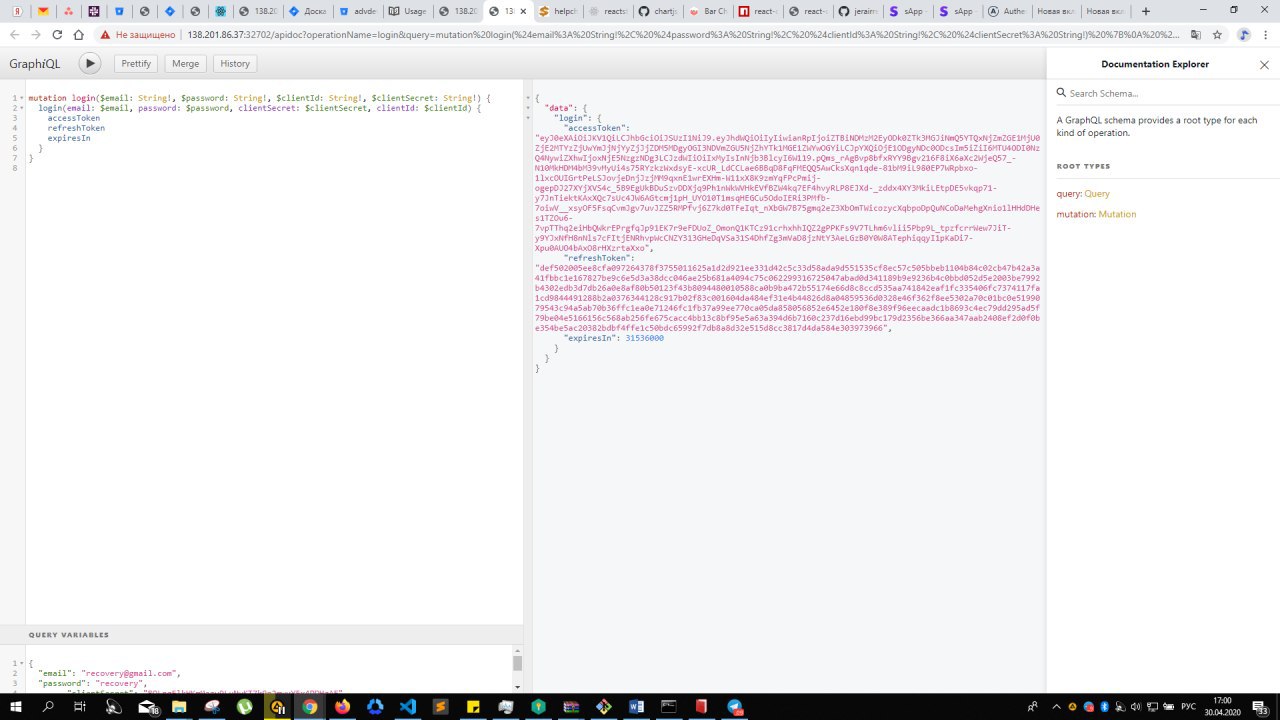Switch to the chartjs tab
Screen dimensions: 1280x720
pos(657,11)
